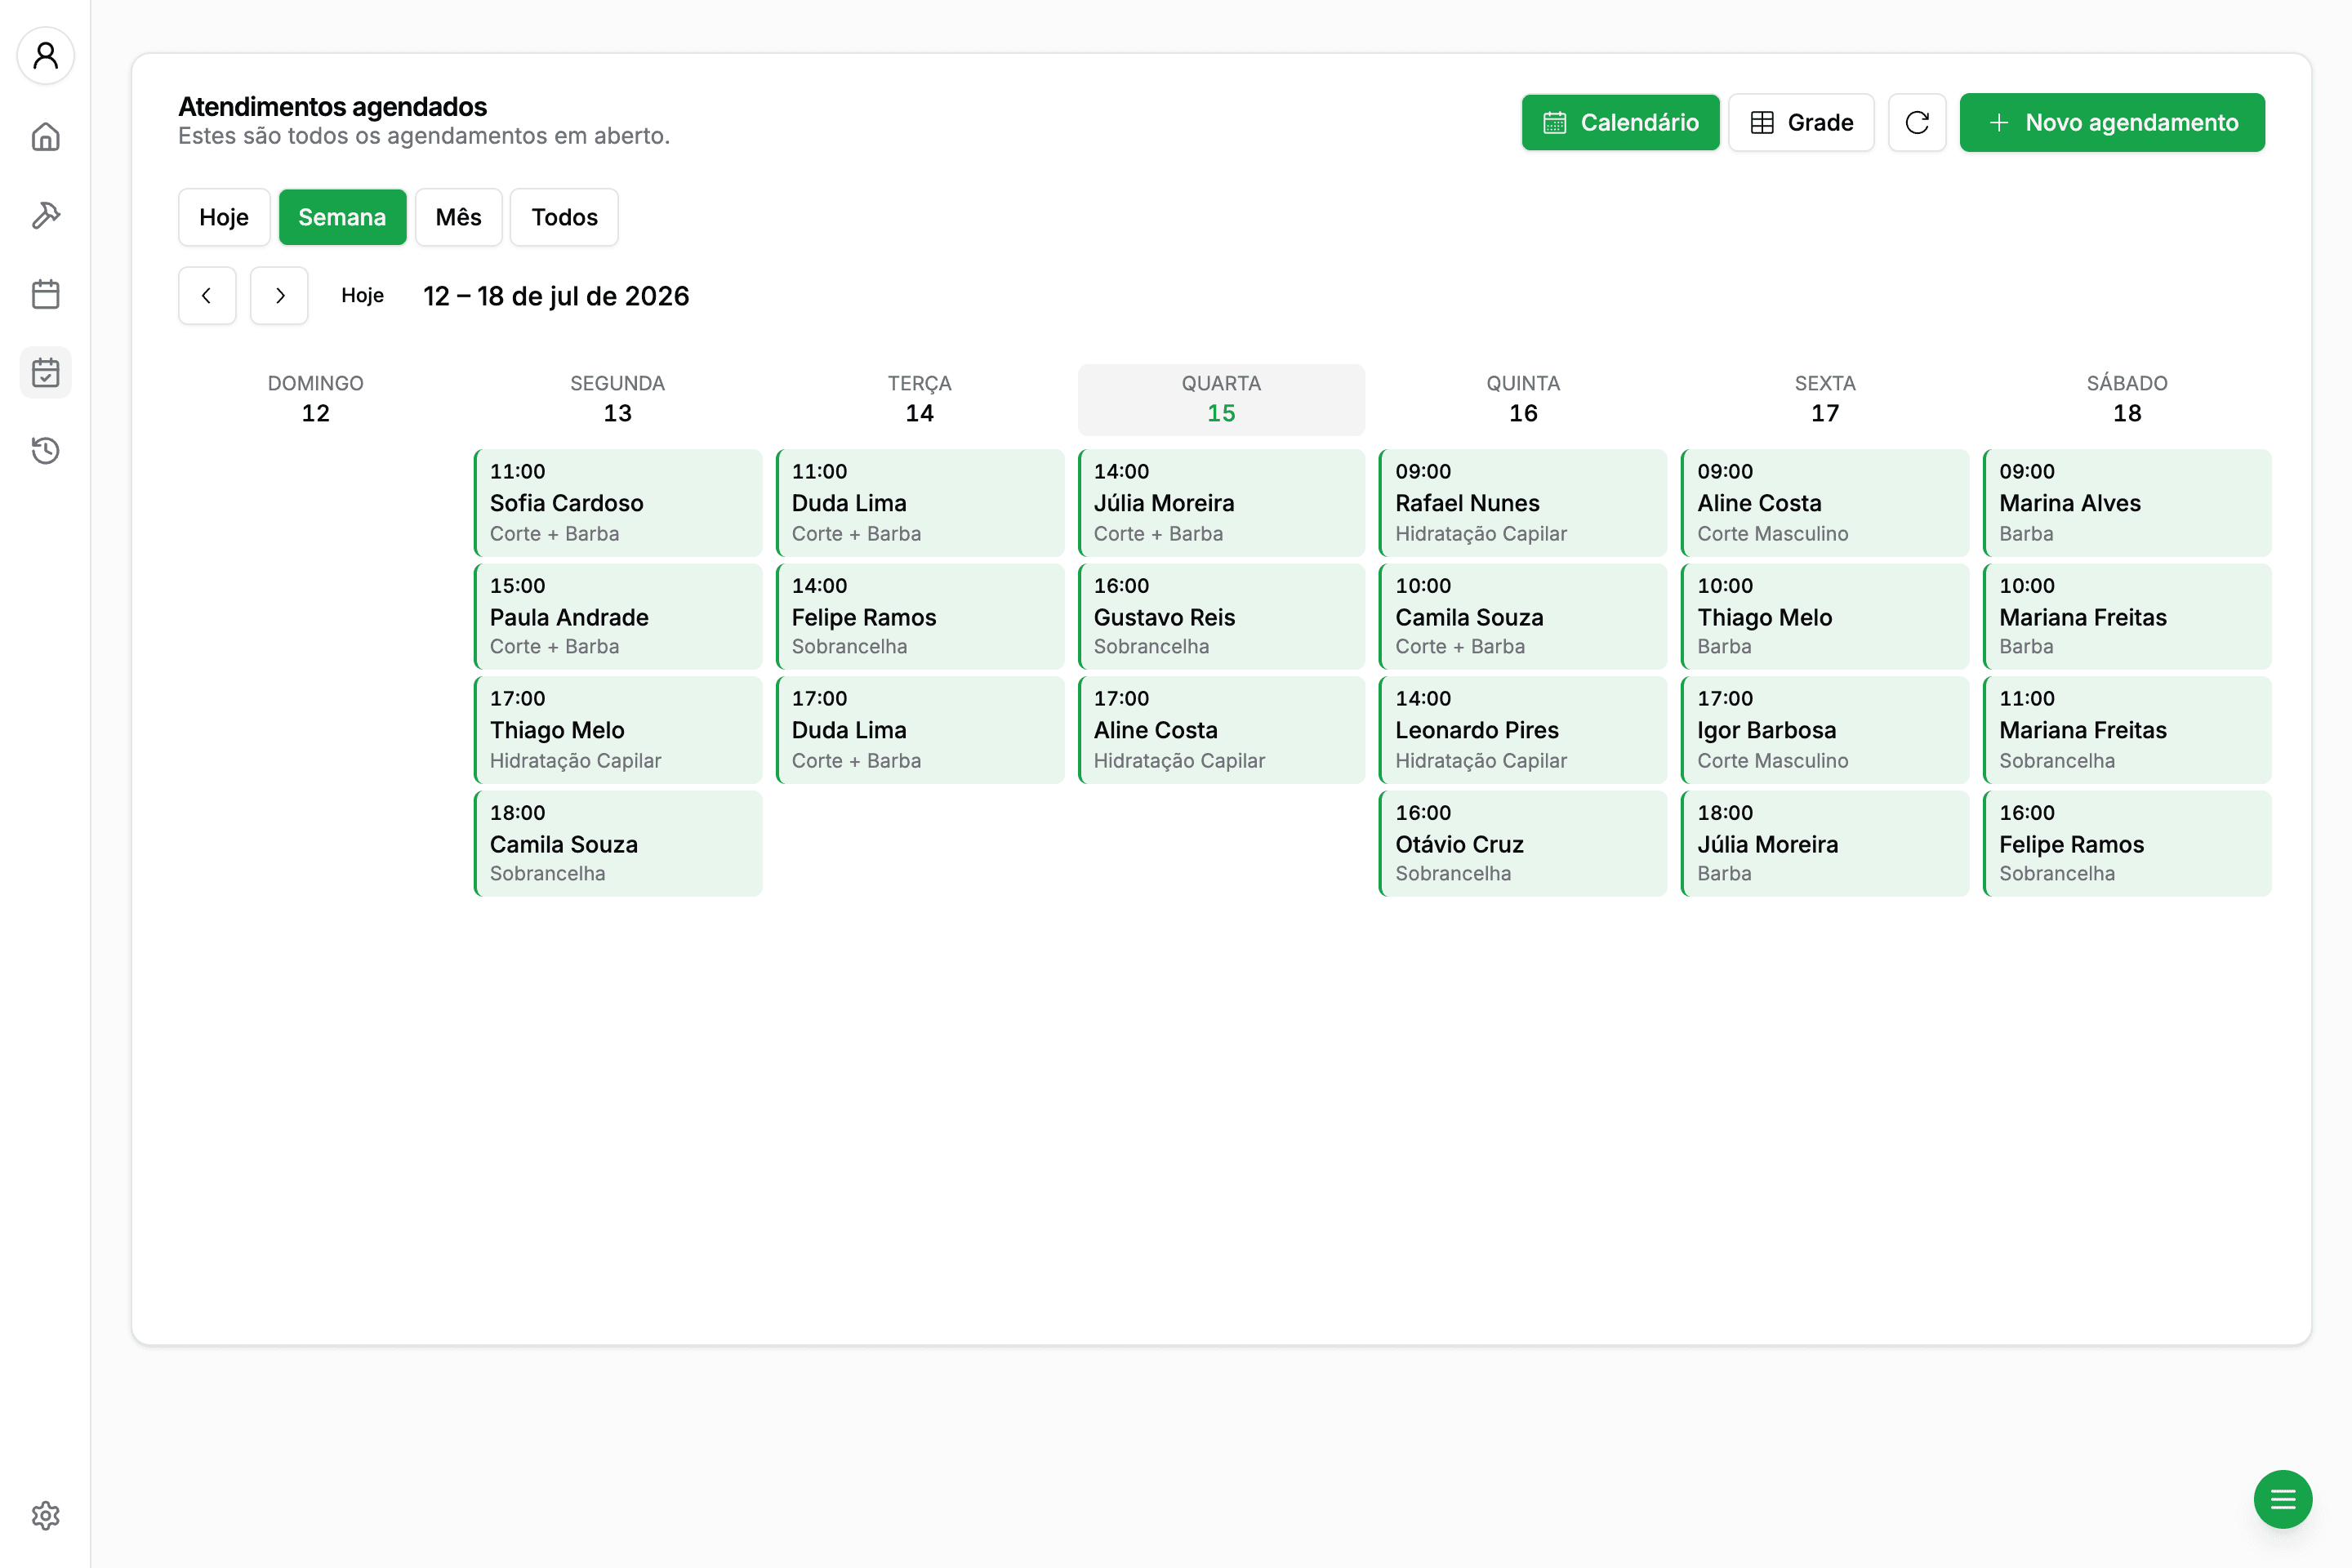
Task: Select the Mês filter tab
Action: [458, 217]
